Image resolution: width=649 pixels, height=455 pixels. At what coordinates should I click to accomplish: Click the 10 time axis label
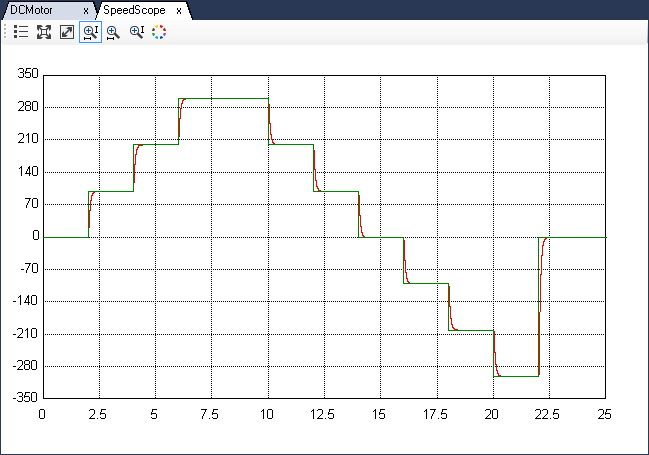coord(267,414)
